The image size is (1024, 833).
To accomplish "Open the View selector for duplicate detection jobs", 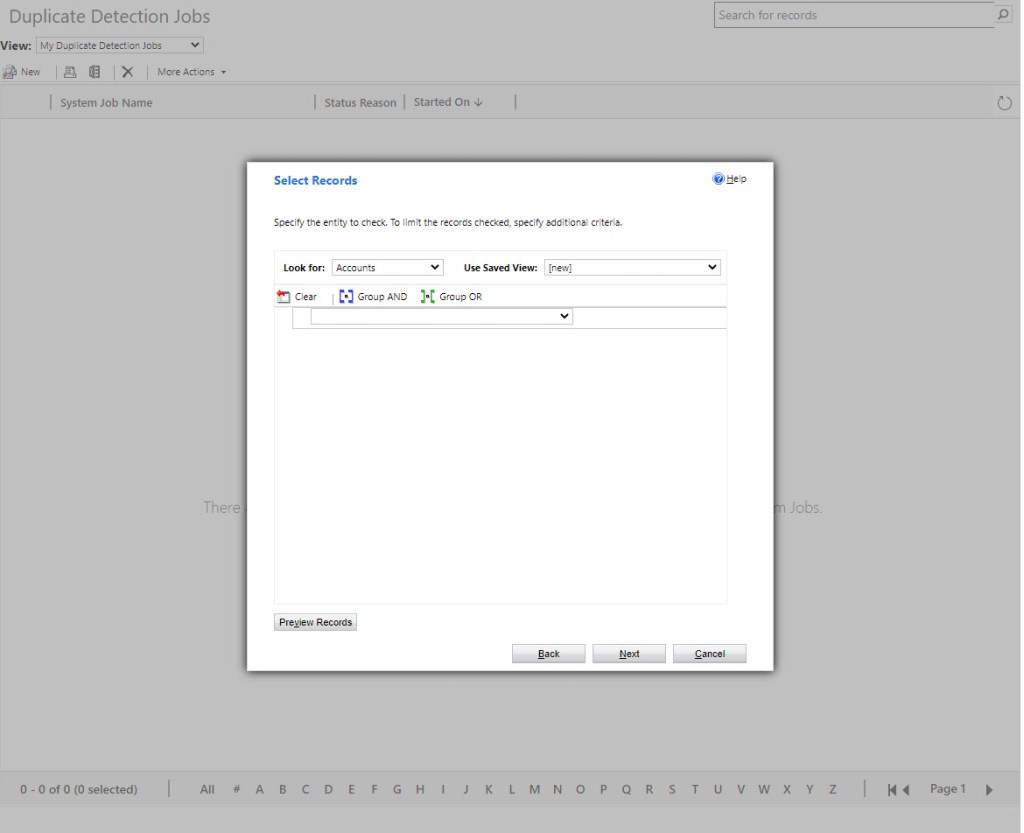I will [120, 45].
